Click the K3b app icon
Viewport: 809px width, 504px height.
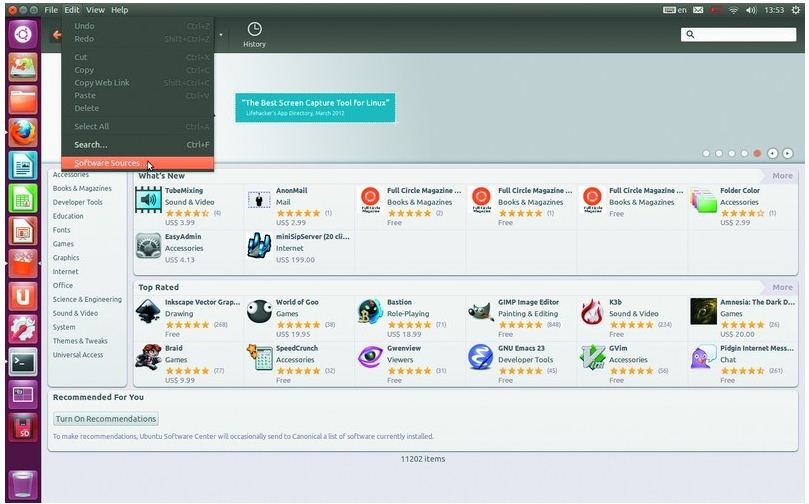coord(592,312)
